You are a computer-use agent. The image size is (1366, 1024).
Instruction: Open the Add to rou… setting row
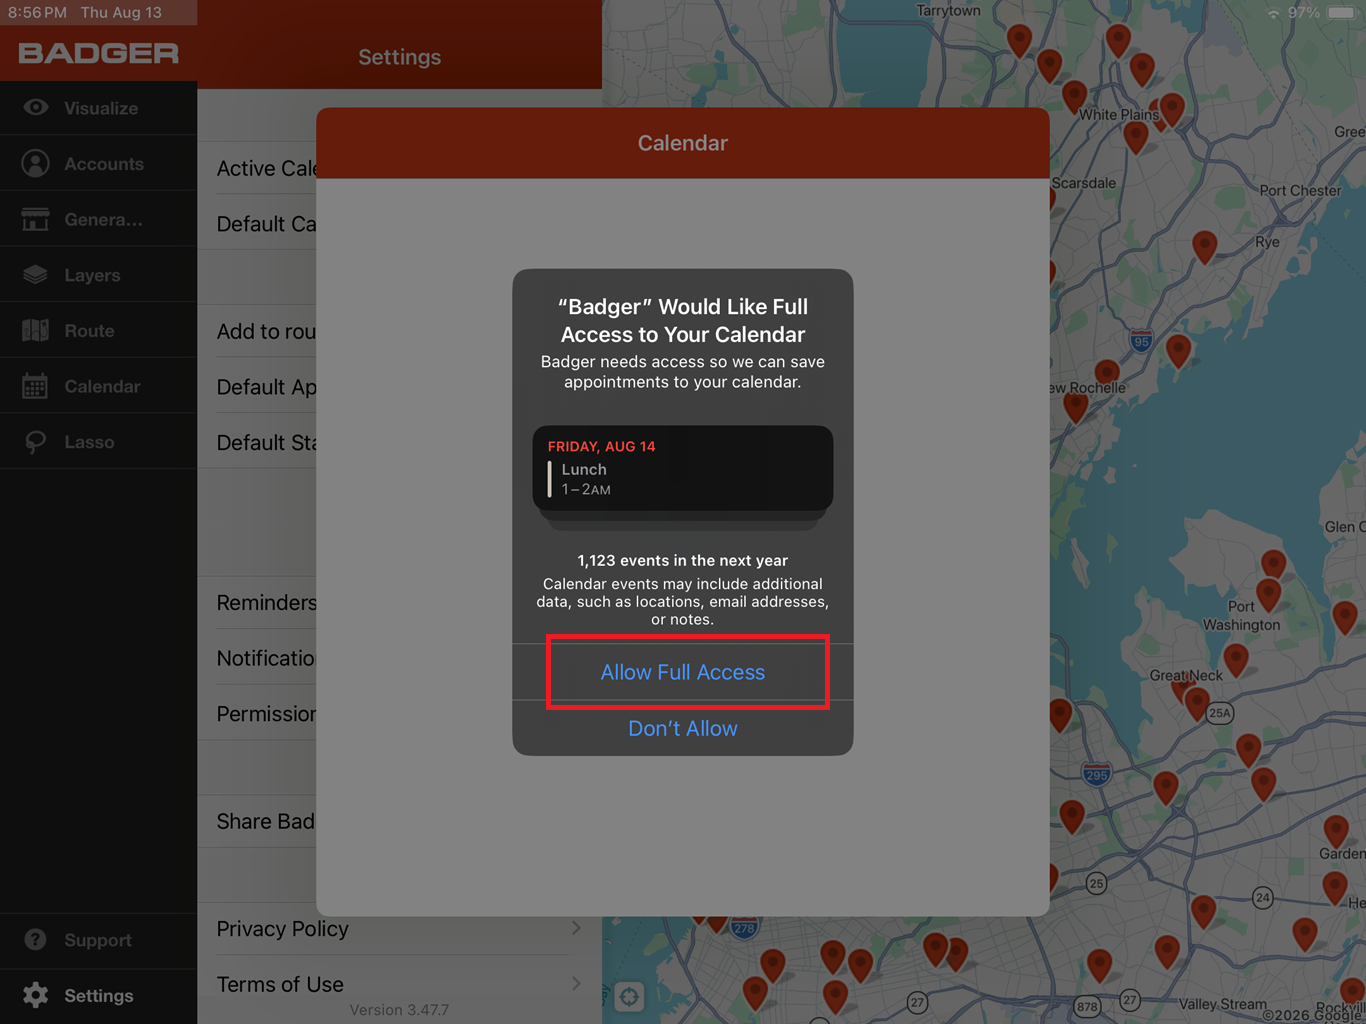click(257, 331)
